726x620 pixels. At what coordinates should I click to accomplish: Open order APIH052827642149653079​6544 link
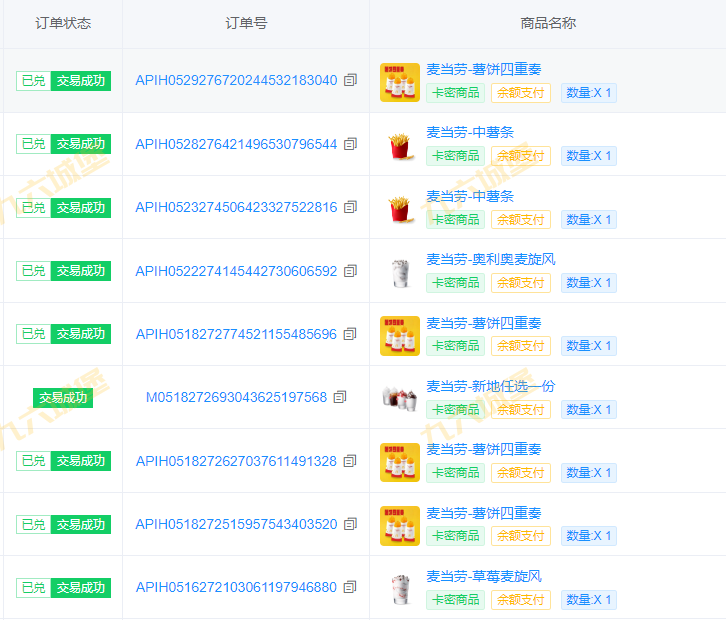point(236,144)
